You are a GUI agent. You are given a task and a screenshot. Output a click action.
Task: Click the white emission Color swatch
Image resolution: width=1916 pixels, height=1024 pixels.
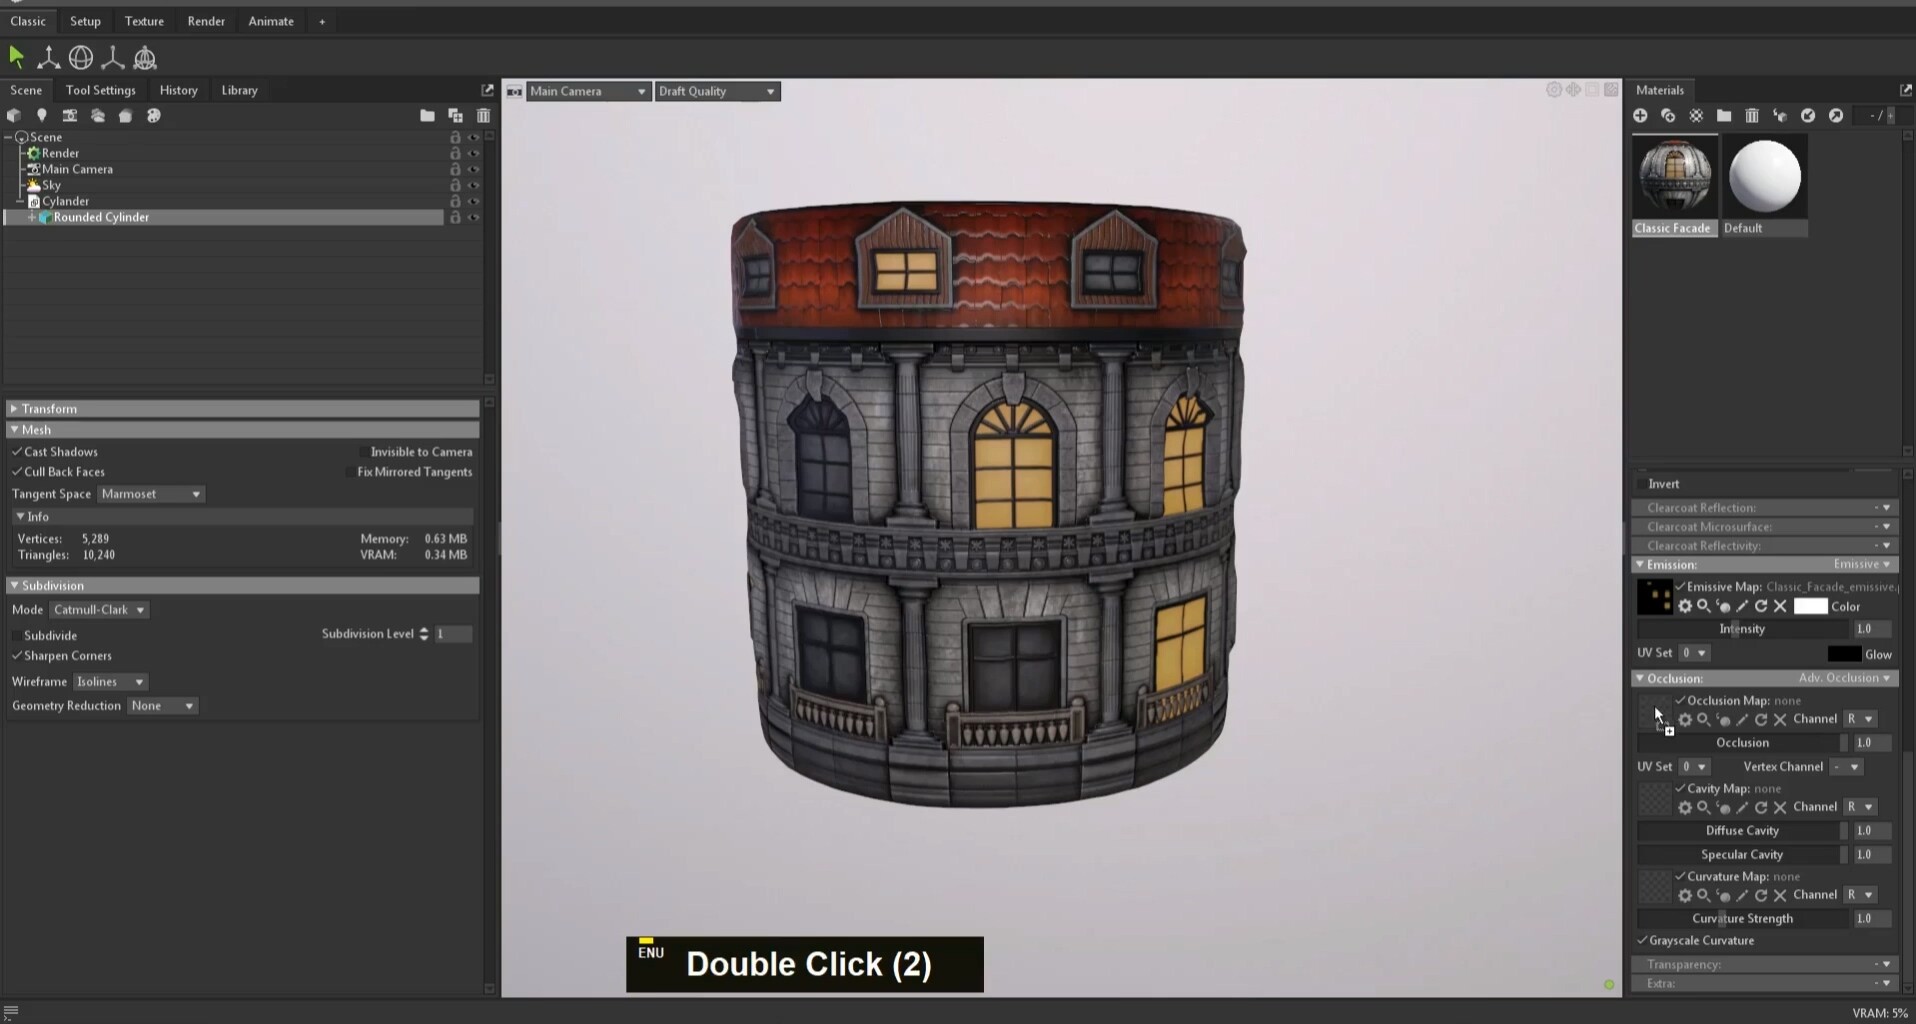(1810, 606)
